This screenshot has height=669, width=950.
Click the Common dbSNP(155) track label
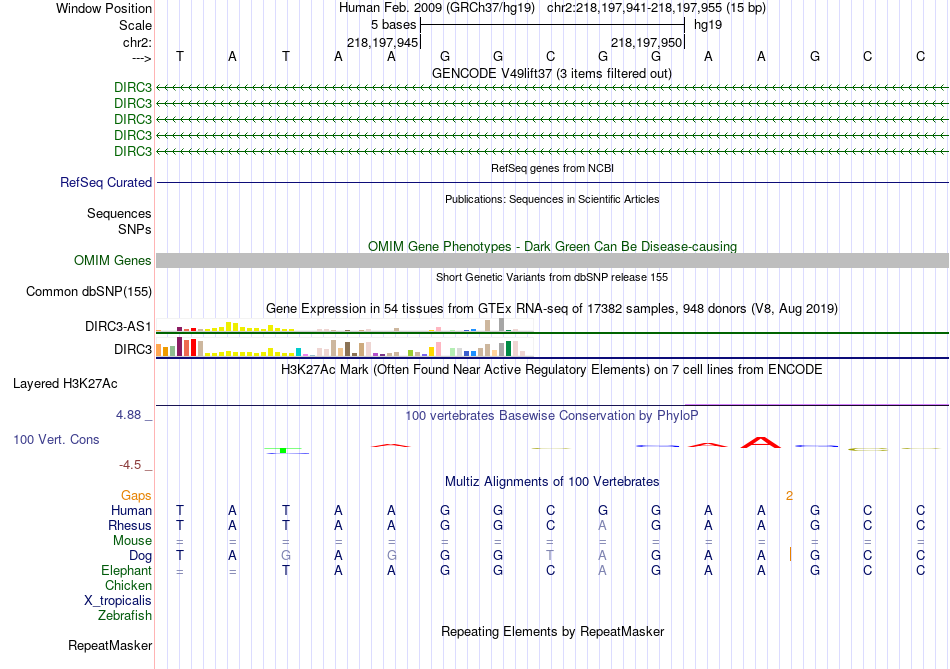88,291
